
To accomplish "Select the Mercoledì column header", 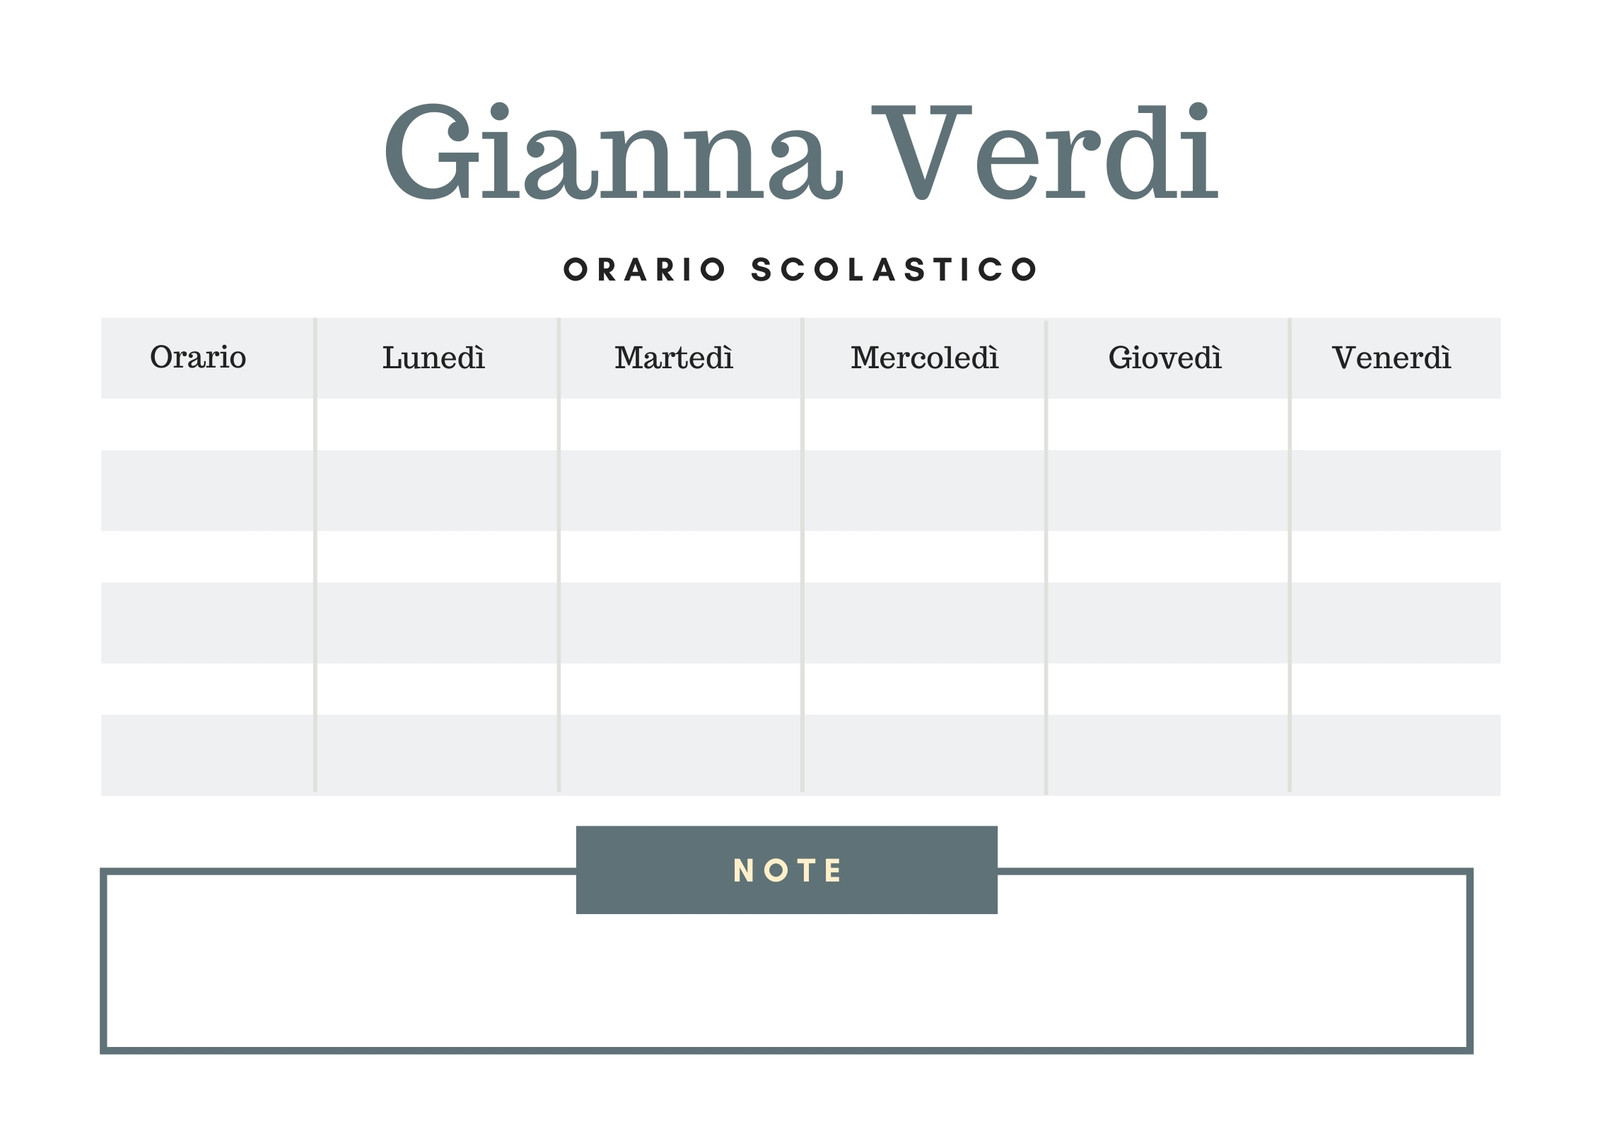I will 925,357.
